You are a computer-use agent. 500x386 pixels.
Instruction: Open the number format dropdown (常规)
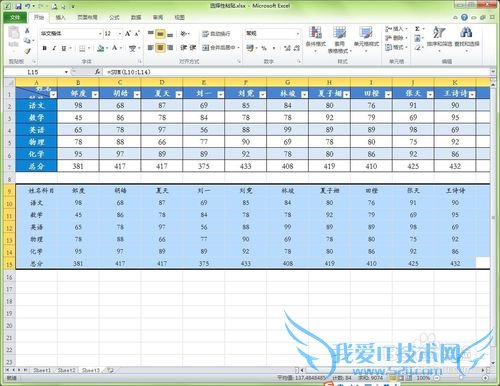[298, 34]
